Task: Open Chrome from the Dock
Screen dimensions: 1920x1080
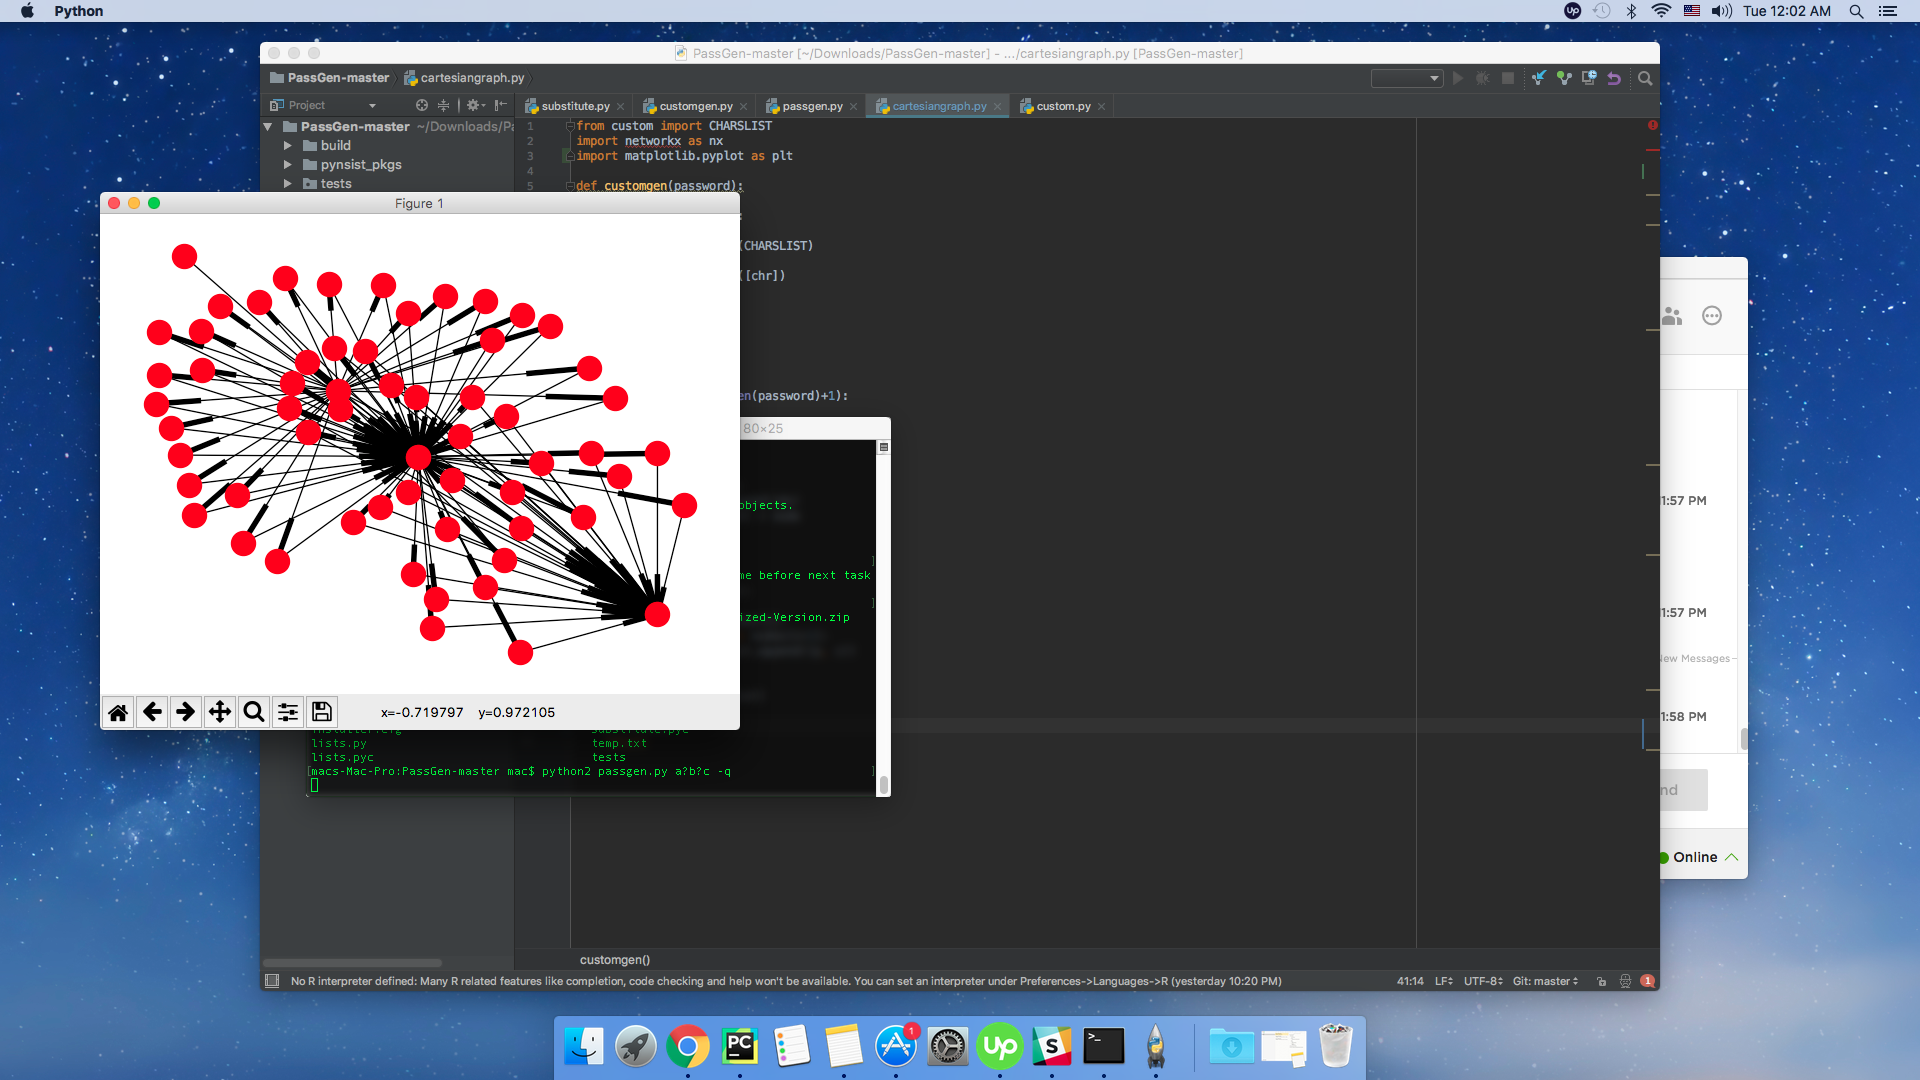Action: (x=688, y=1046)
